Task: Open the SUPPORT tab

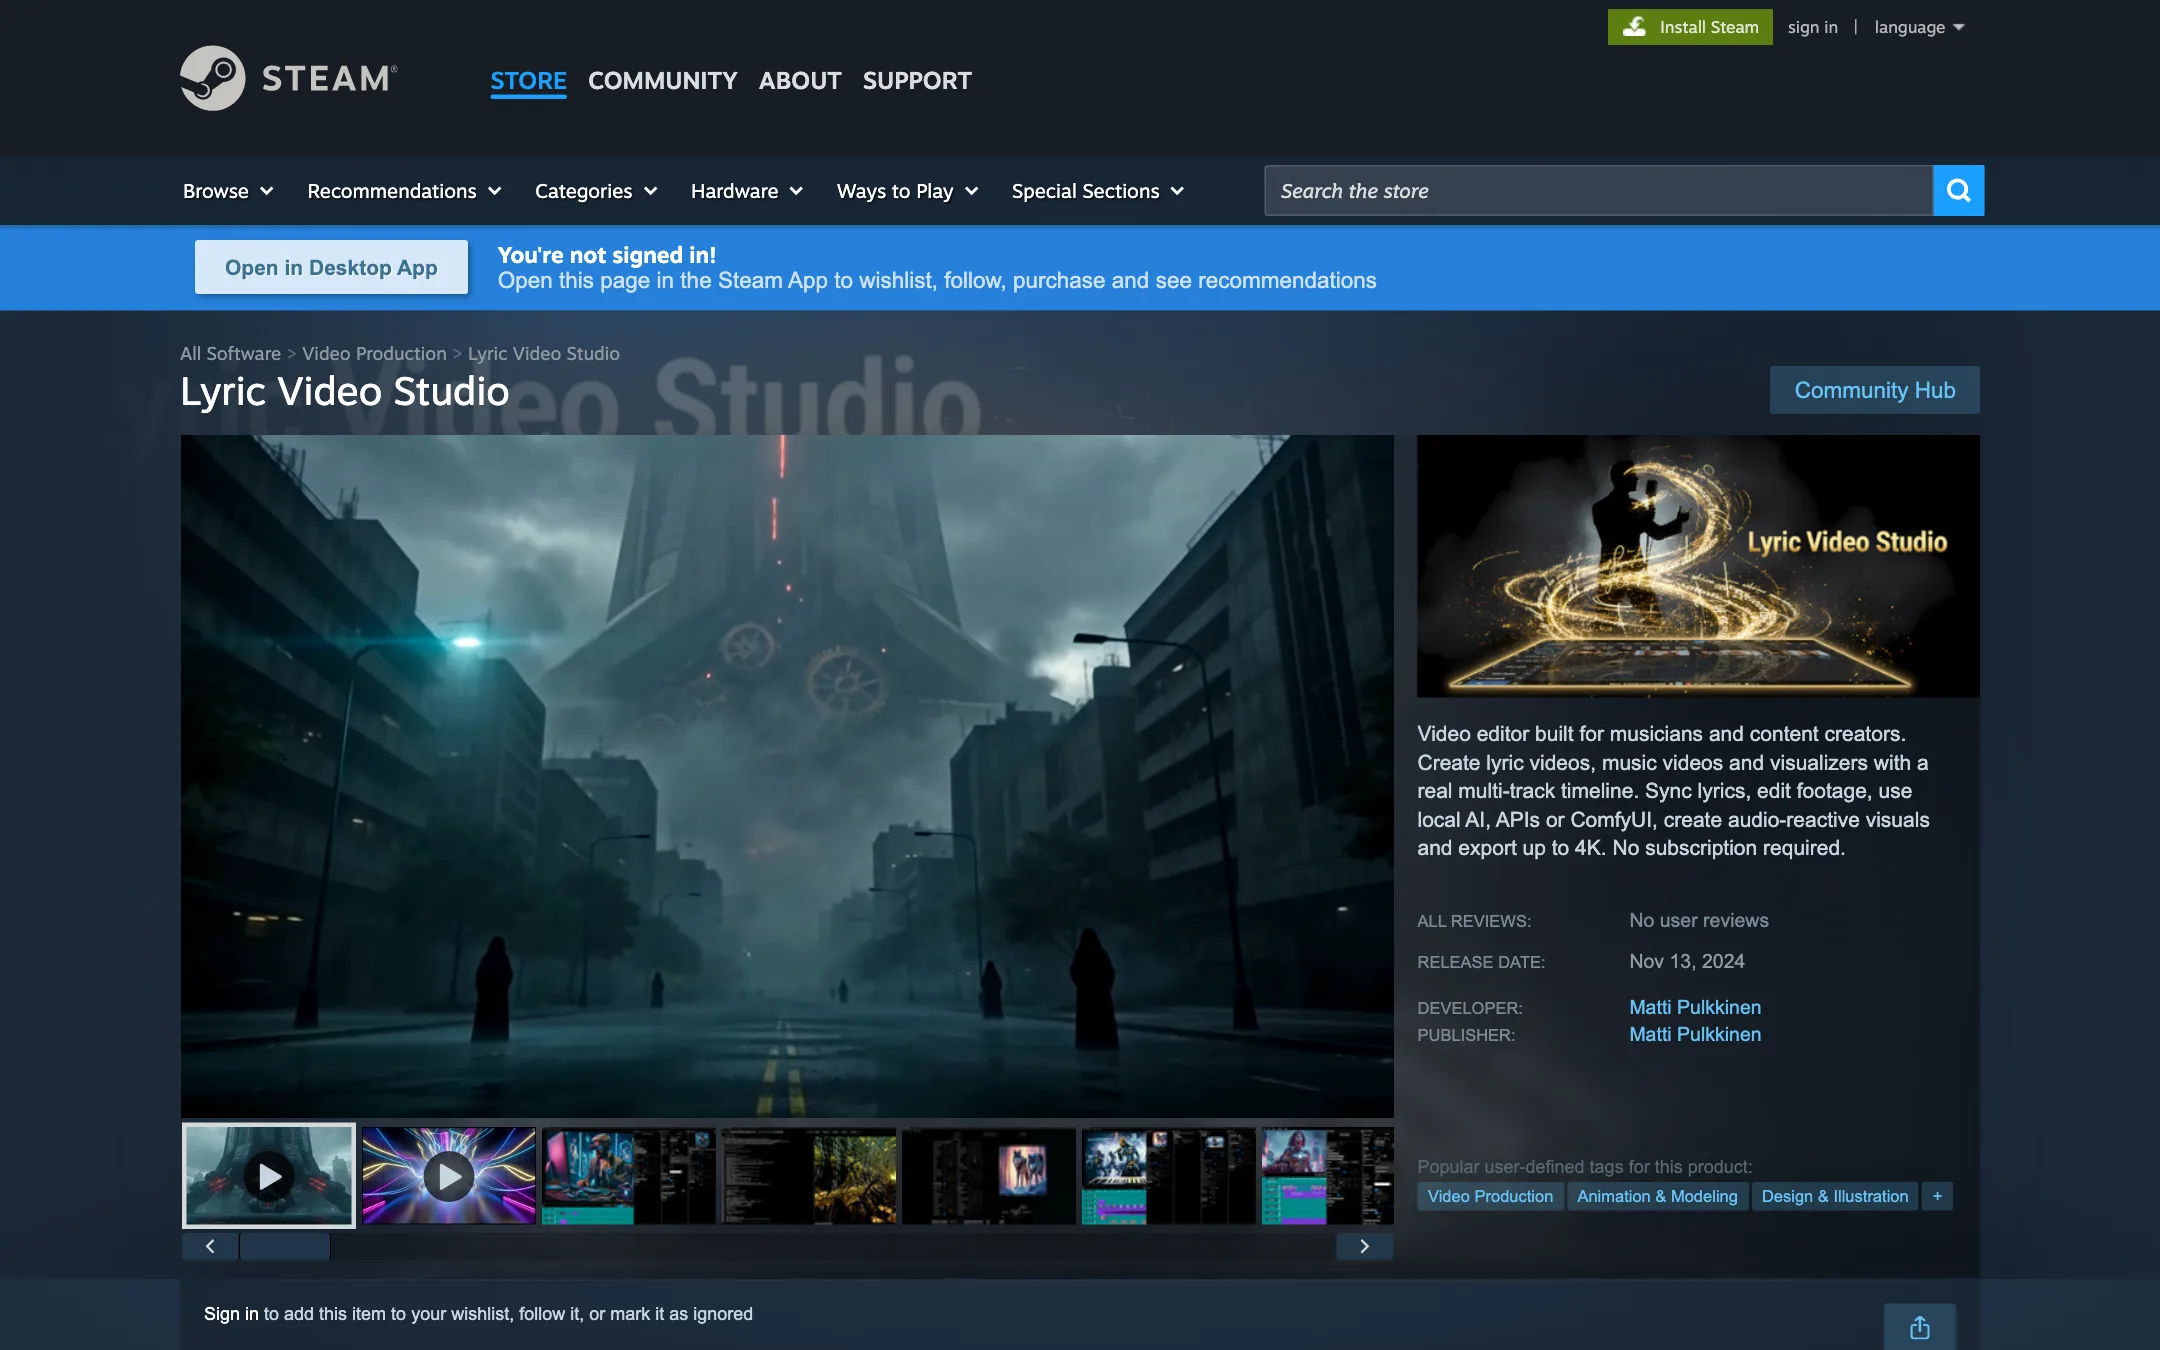Action: (917, 81)
